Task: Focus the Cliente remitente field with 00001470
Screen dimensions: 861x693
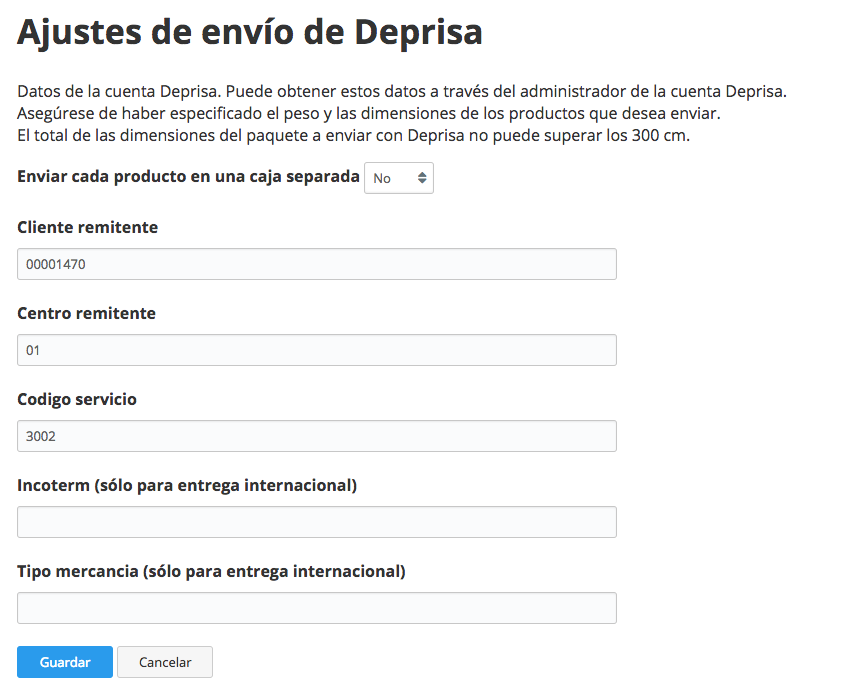Action: point(317,264)
